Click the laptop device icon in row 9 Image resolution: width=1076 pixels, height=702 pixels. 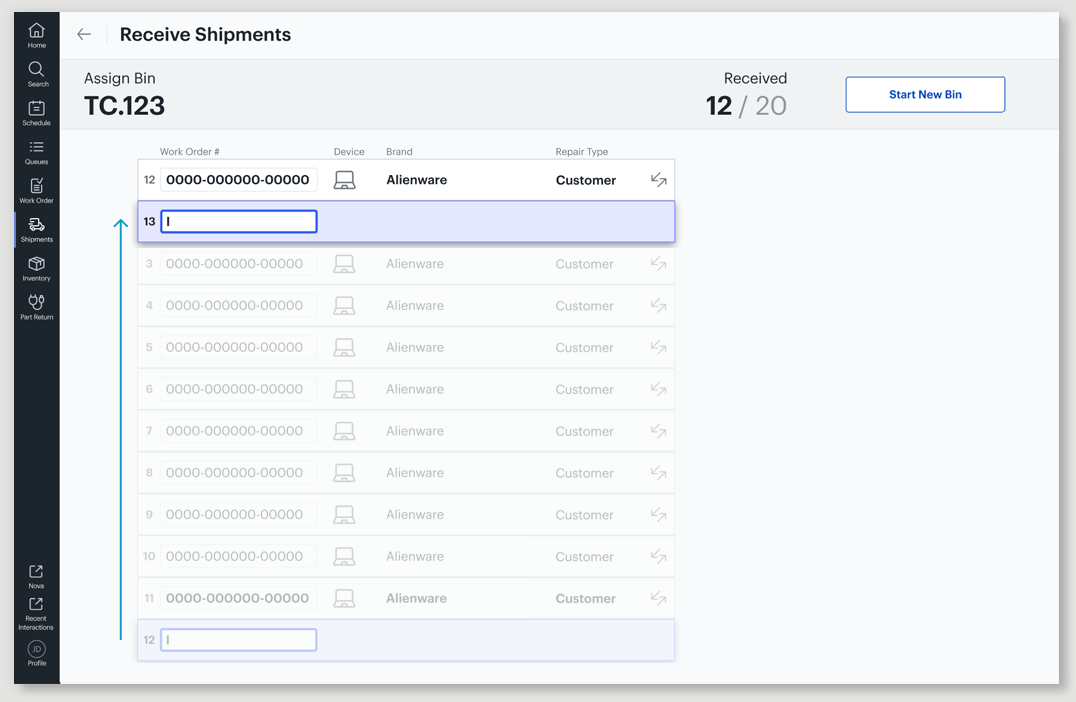(344, 515)
